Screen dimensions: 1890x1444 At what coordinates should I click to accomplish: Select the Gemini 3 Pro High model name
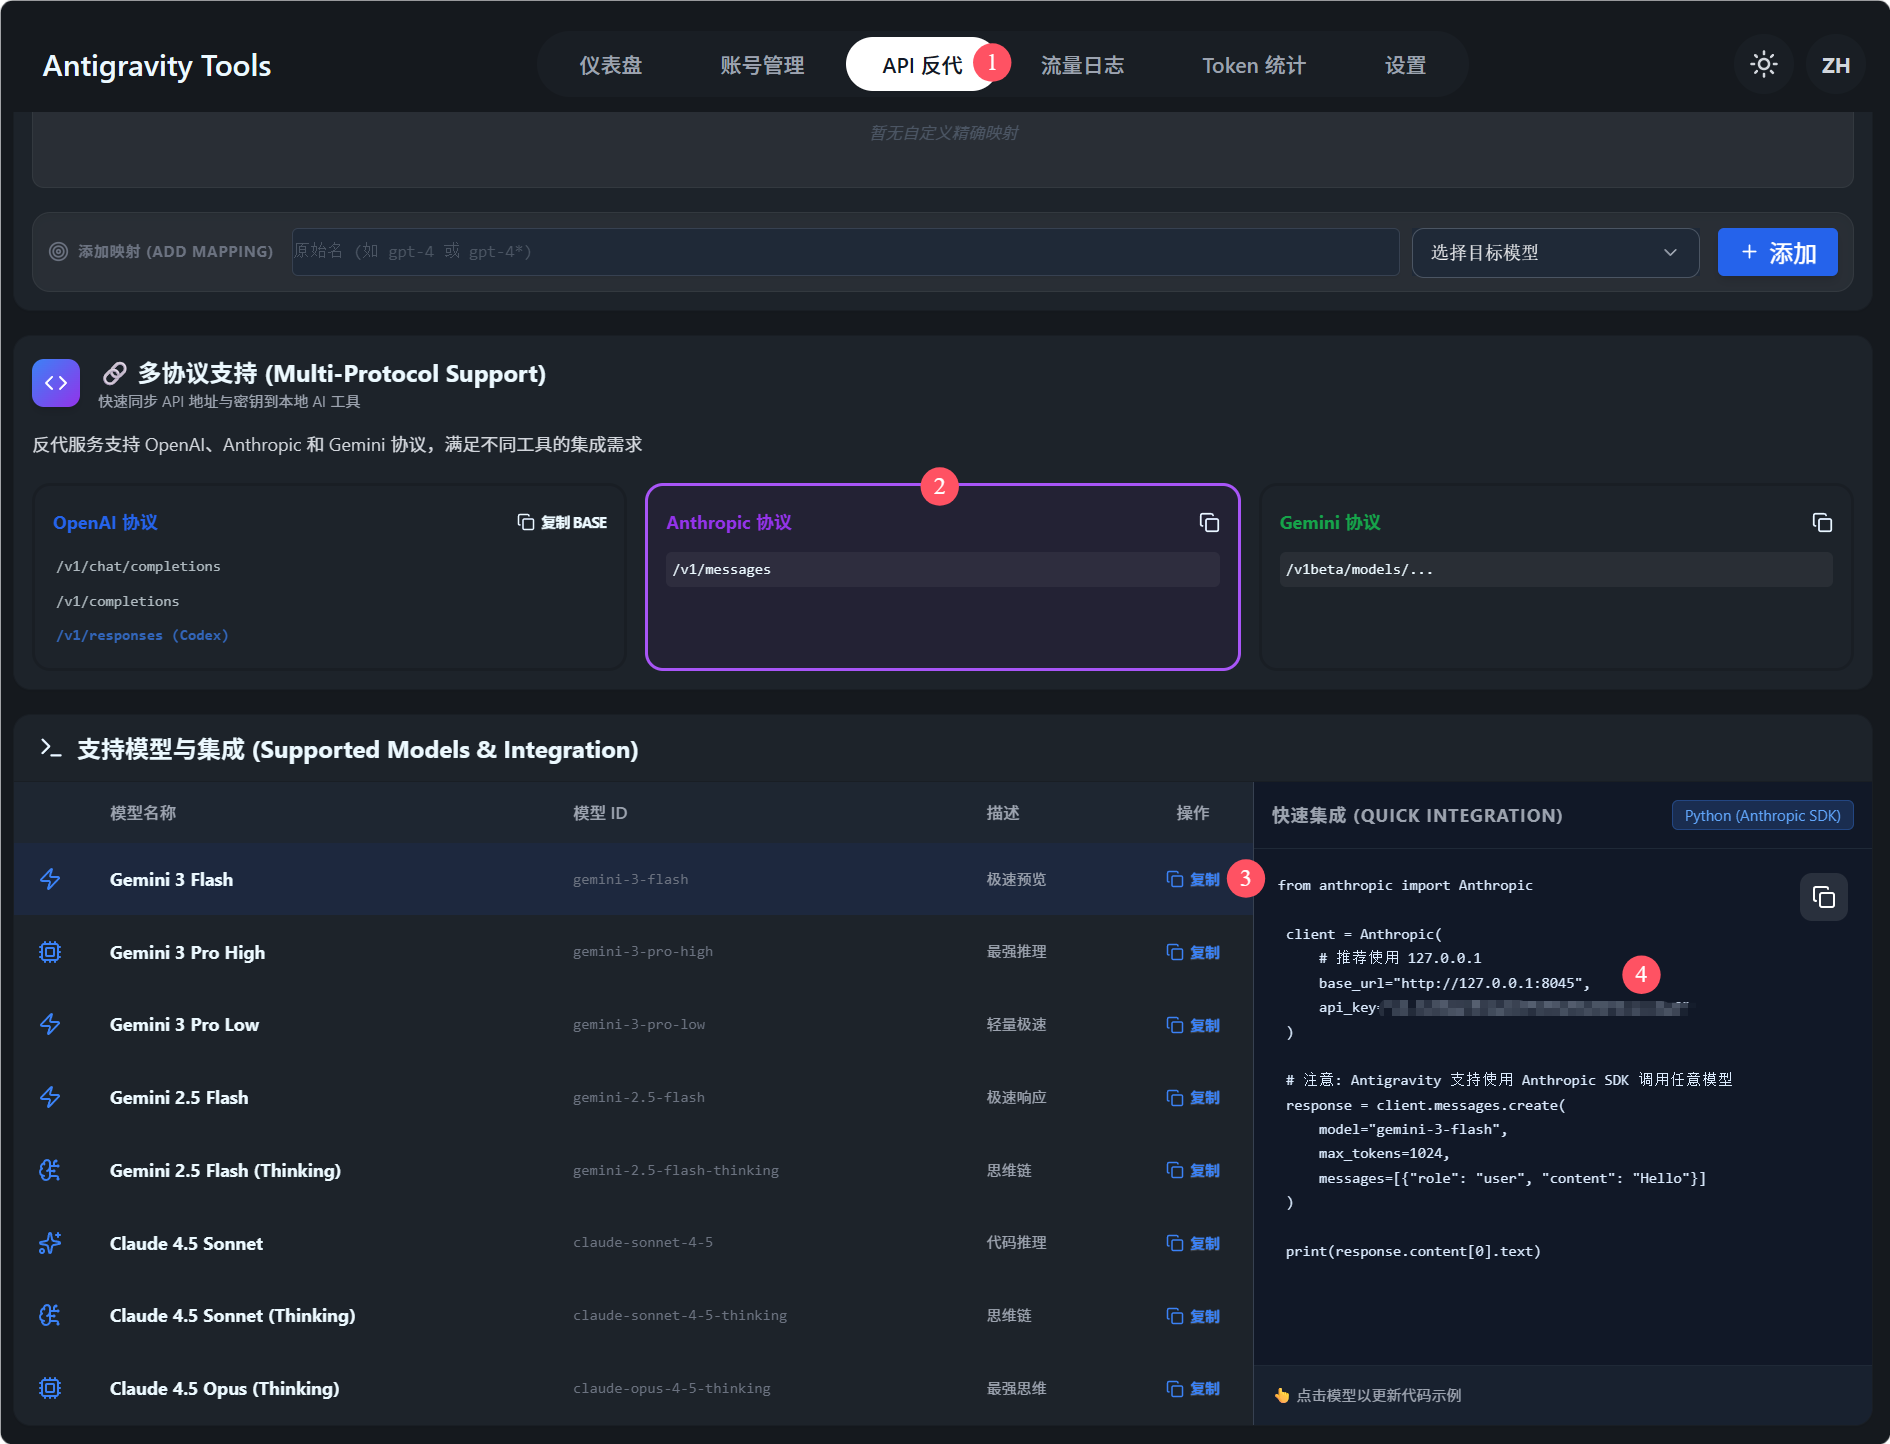point(187,953)
